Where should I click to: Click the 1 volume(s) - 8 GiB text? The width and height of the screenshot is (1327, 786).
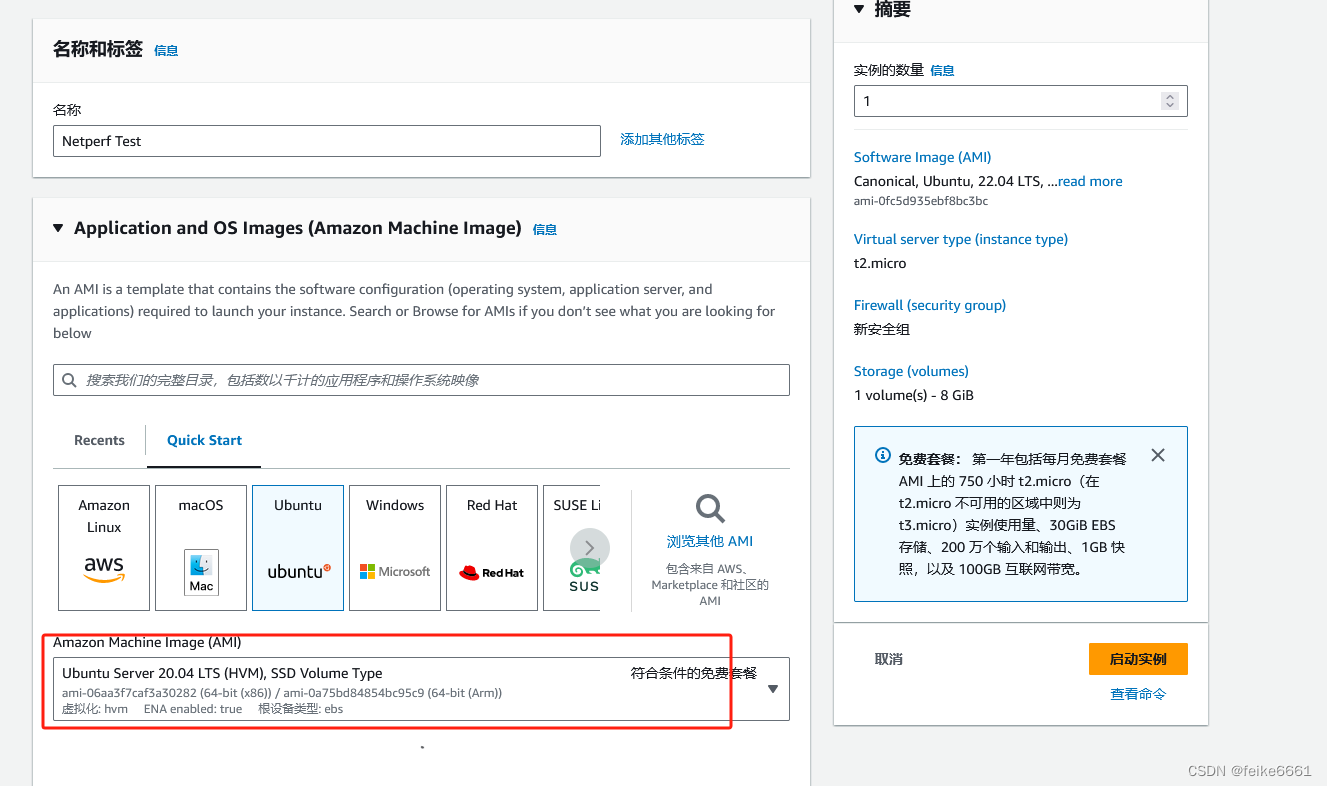pos(914,395)
